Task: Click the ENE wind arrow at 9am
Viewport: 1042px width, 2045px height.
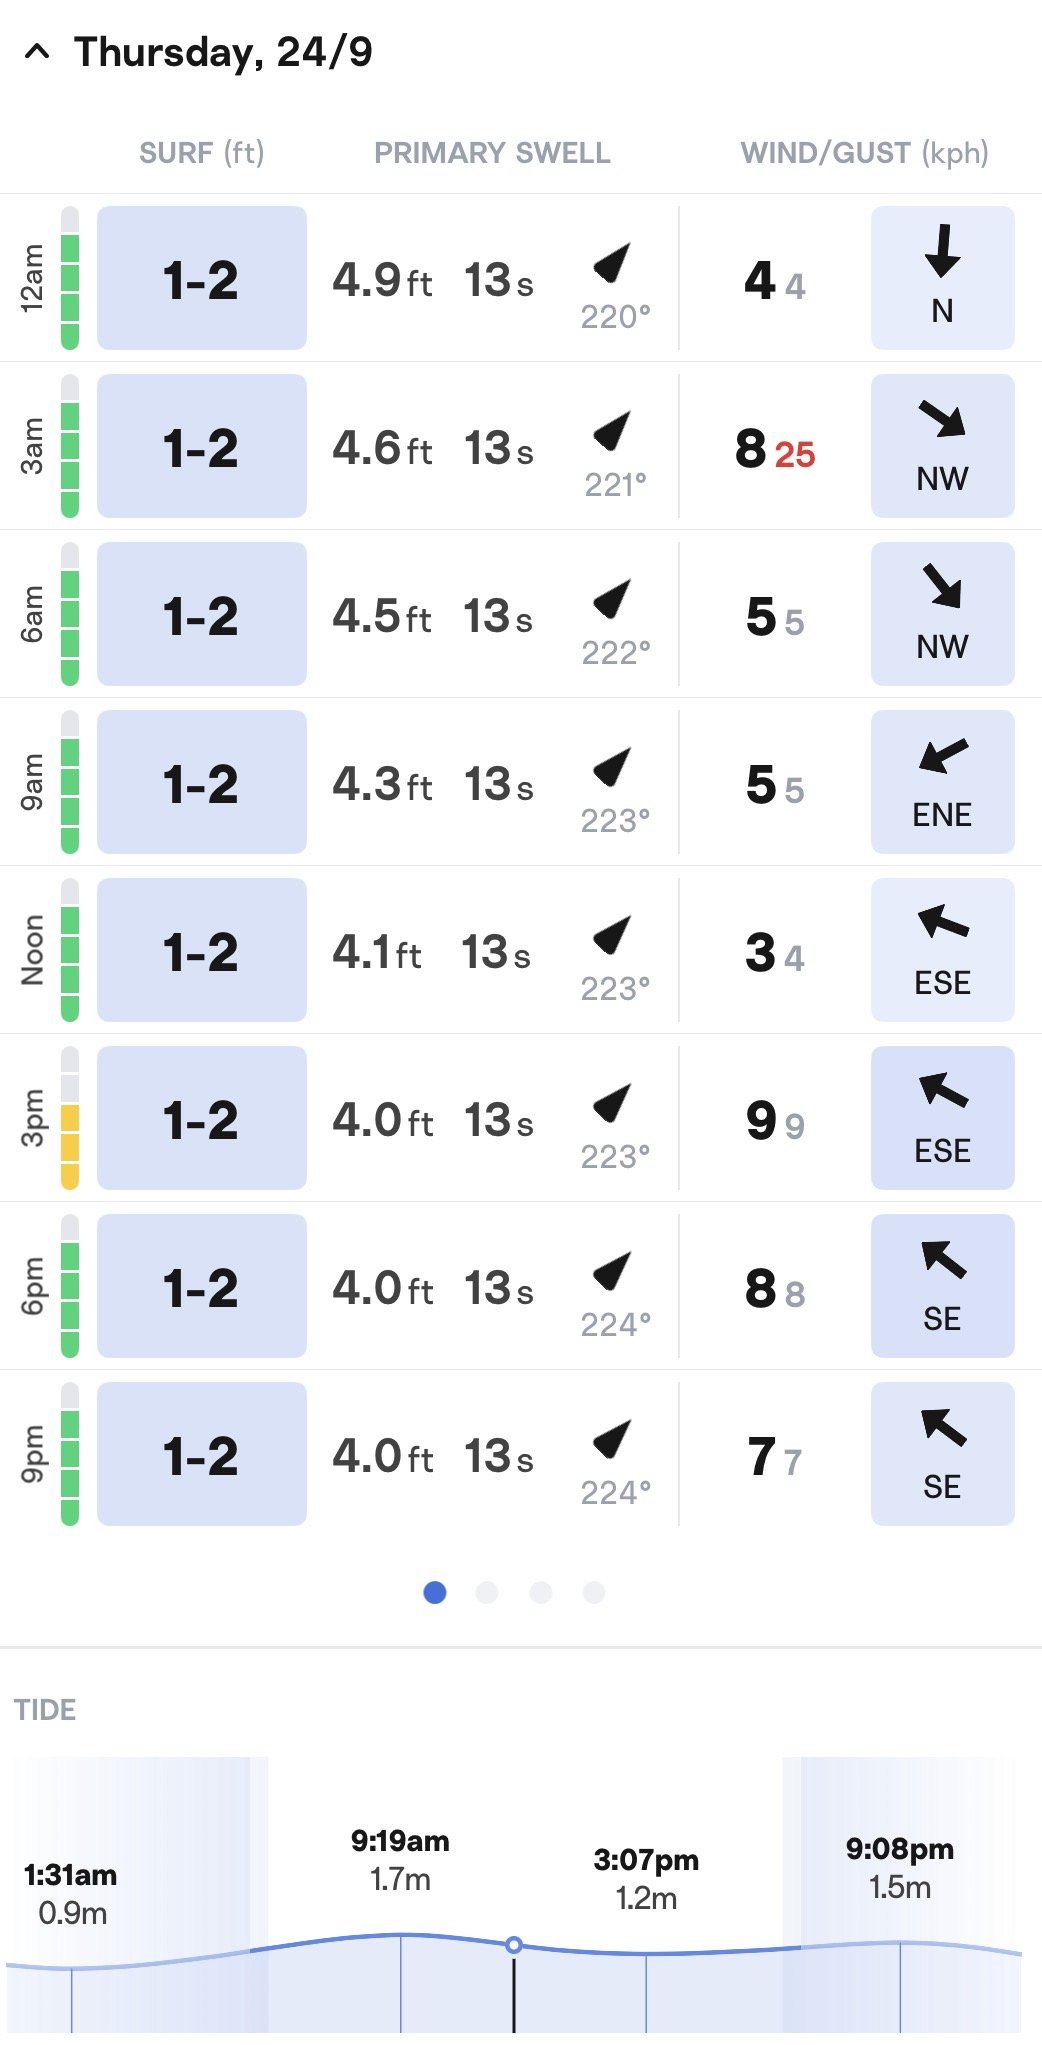Action: [942, 755]
